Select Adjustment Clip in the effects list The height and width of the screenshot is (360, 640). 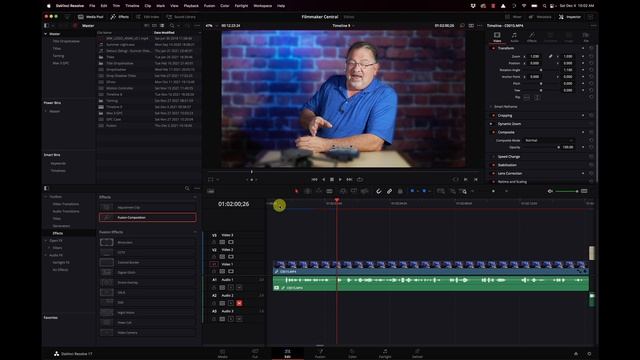coord(147,207)
